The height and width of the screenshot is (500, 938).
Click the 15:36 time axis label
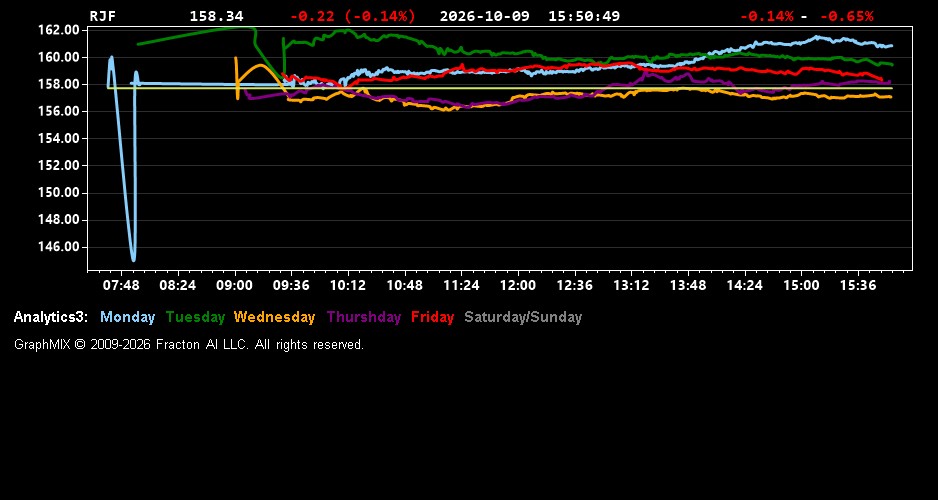858,285
